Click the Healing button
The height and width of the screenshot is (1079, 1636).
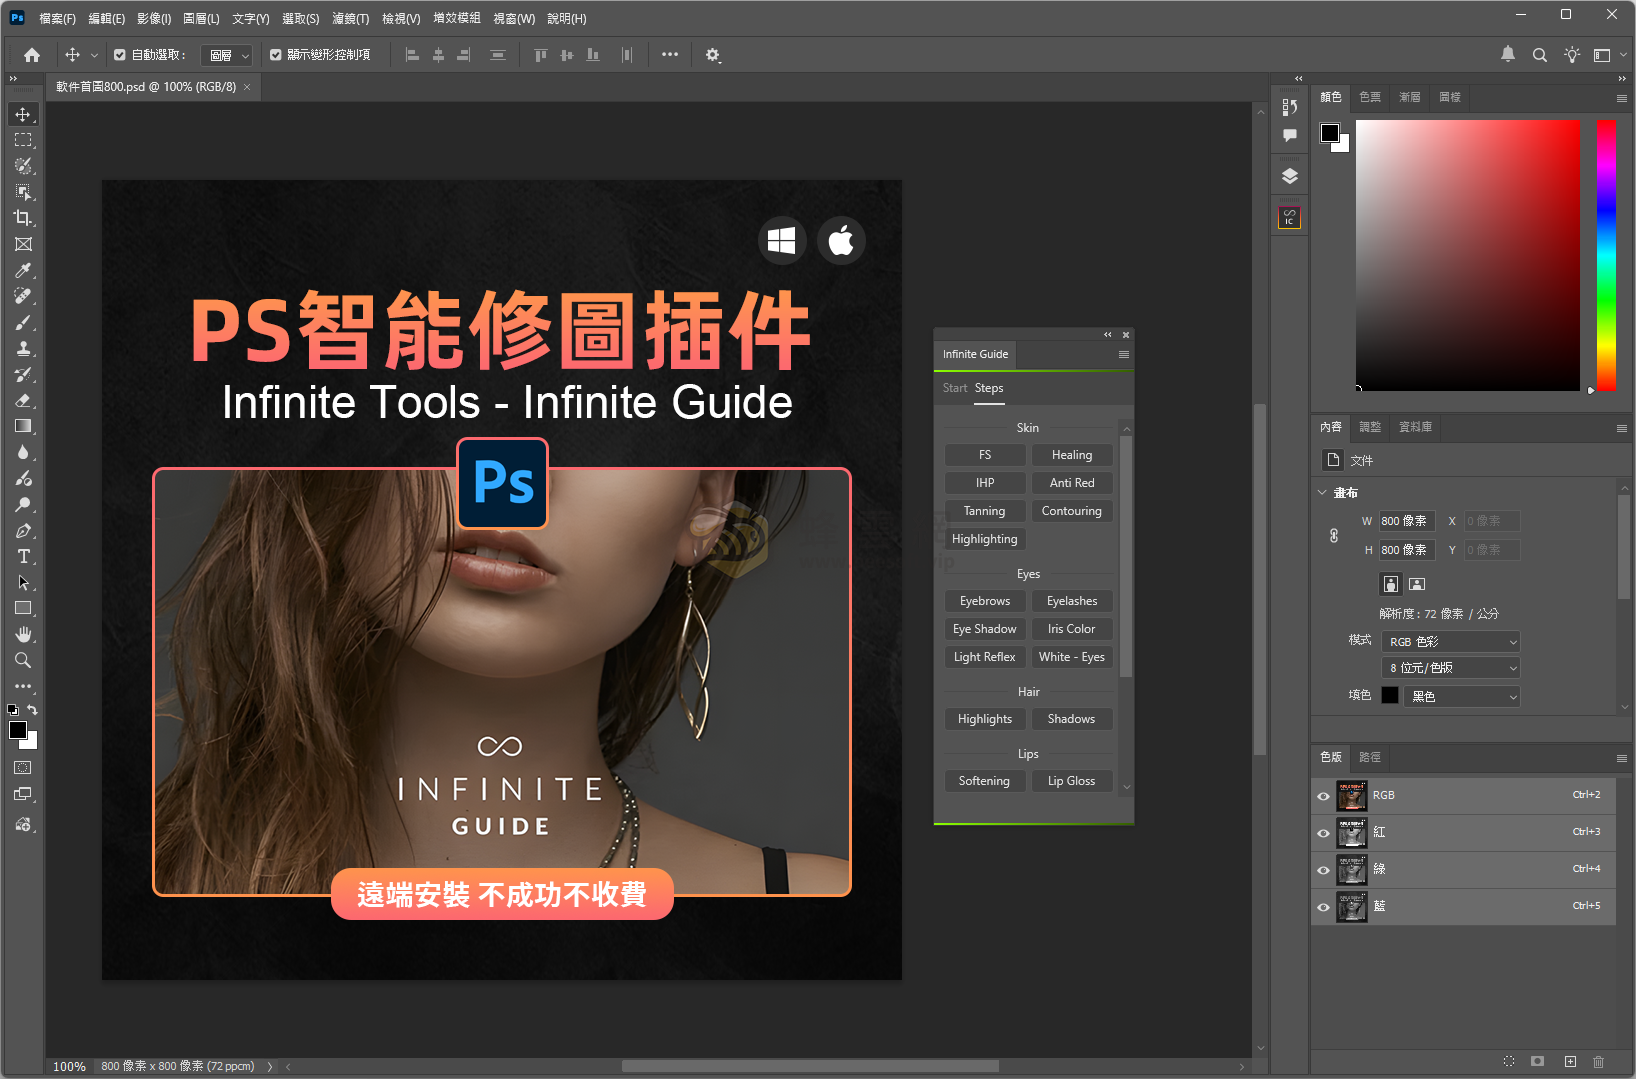click(1072, 455)
